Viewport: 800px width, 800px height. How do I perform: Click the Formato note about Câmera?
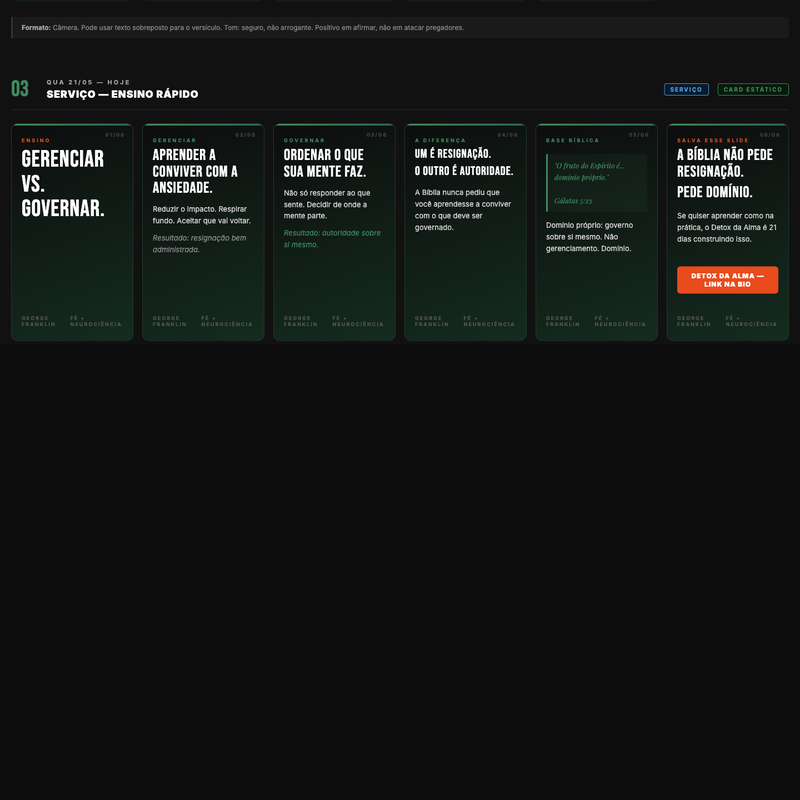pos(400,28)
